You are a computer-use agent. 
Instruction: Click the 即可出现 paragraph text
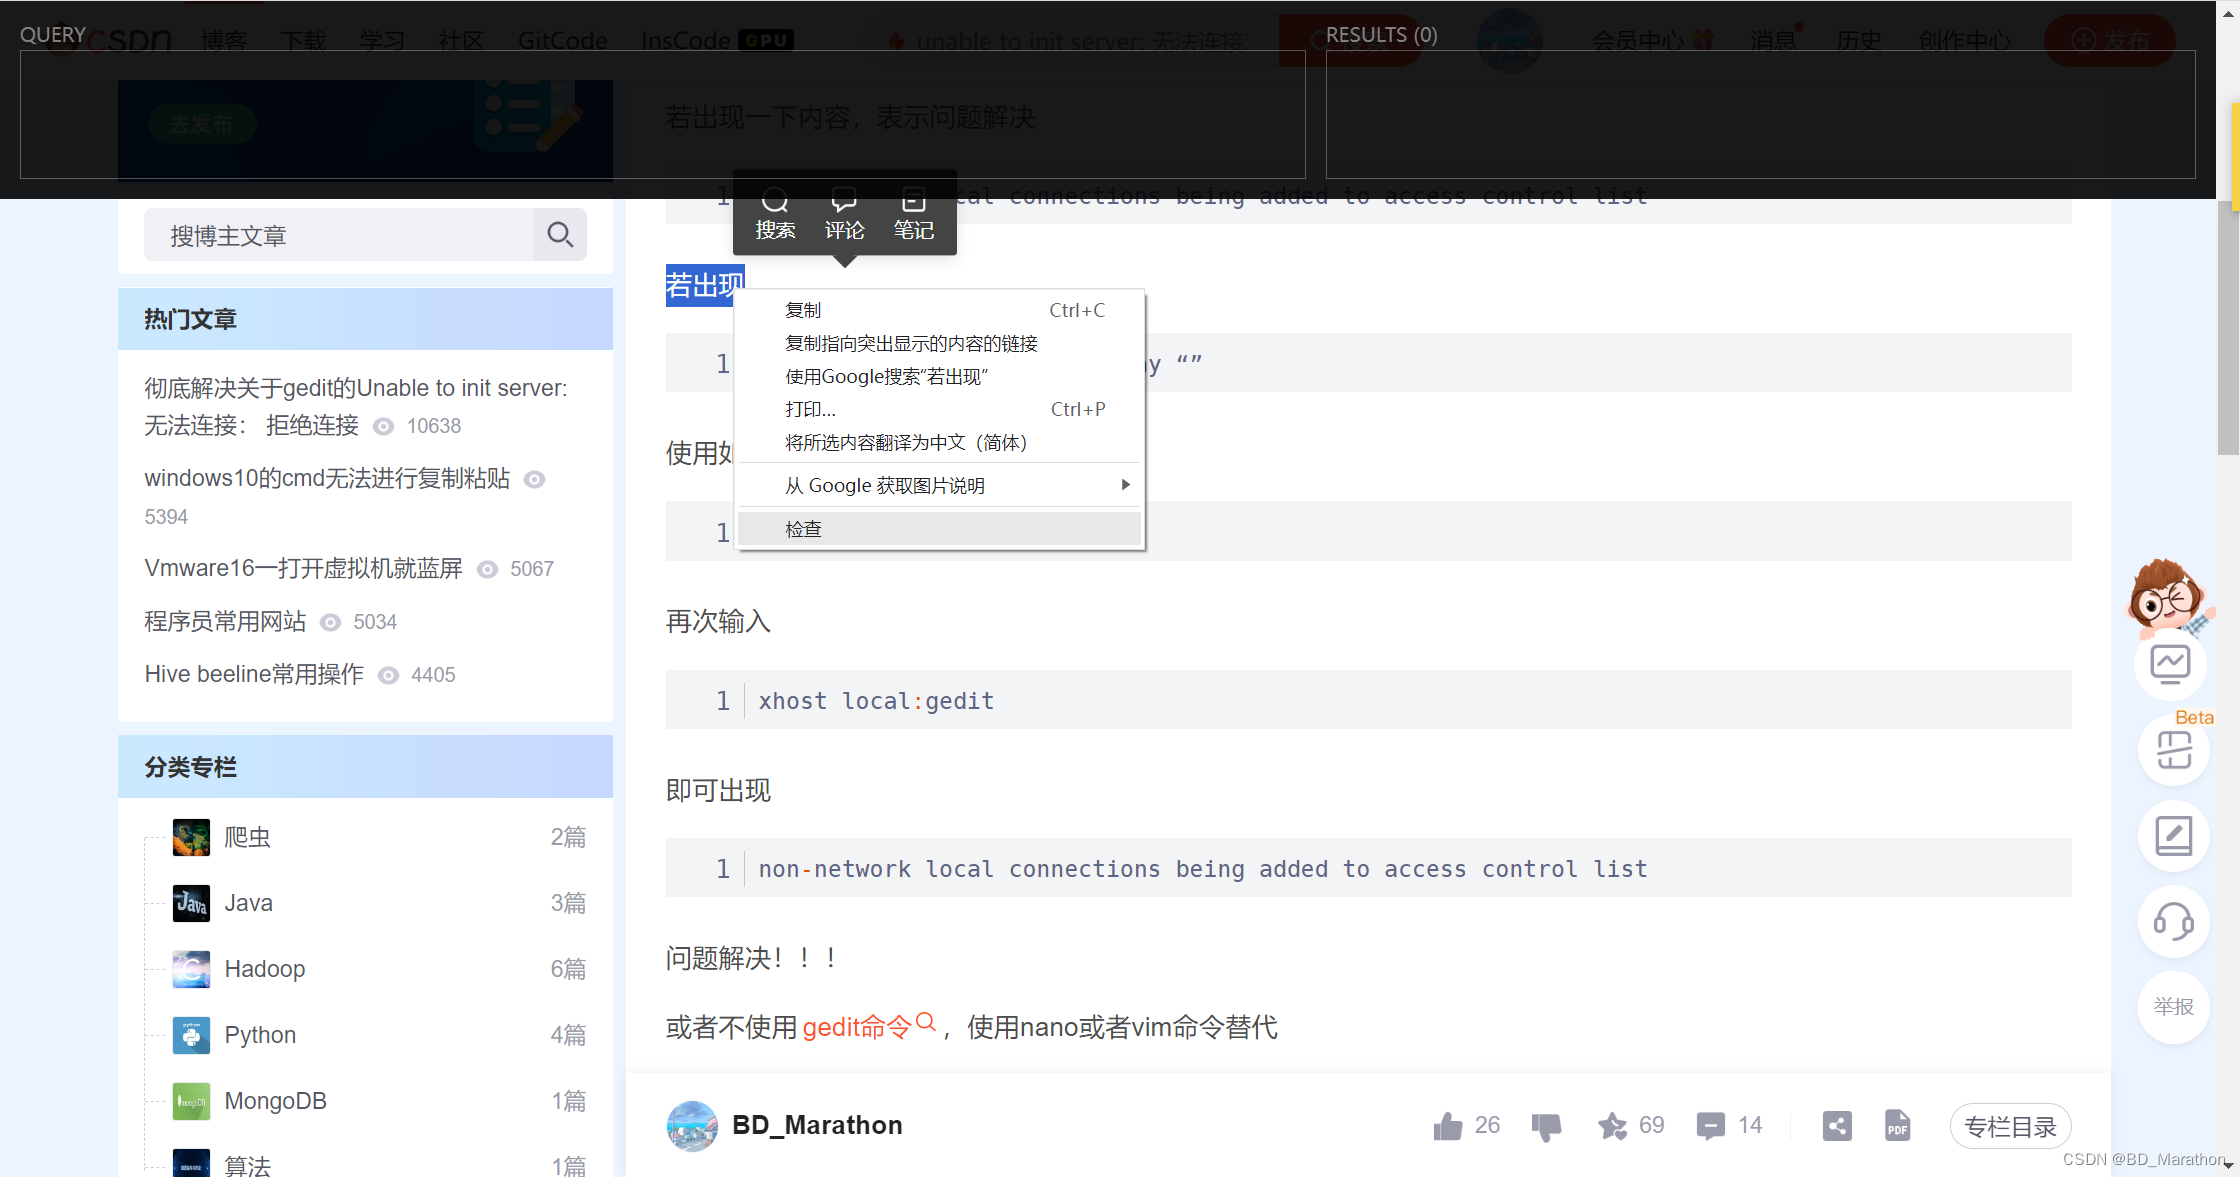[718, 790]
